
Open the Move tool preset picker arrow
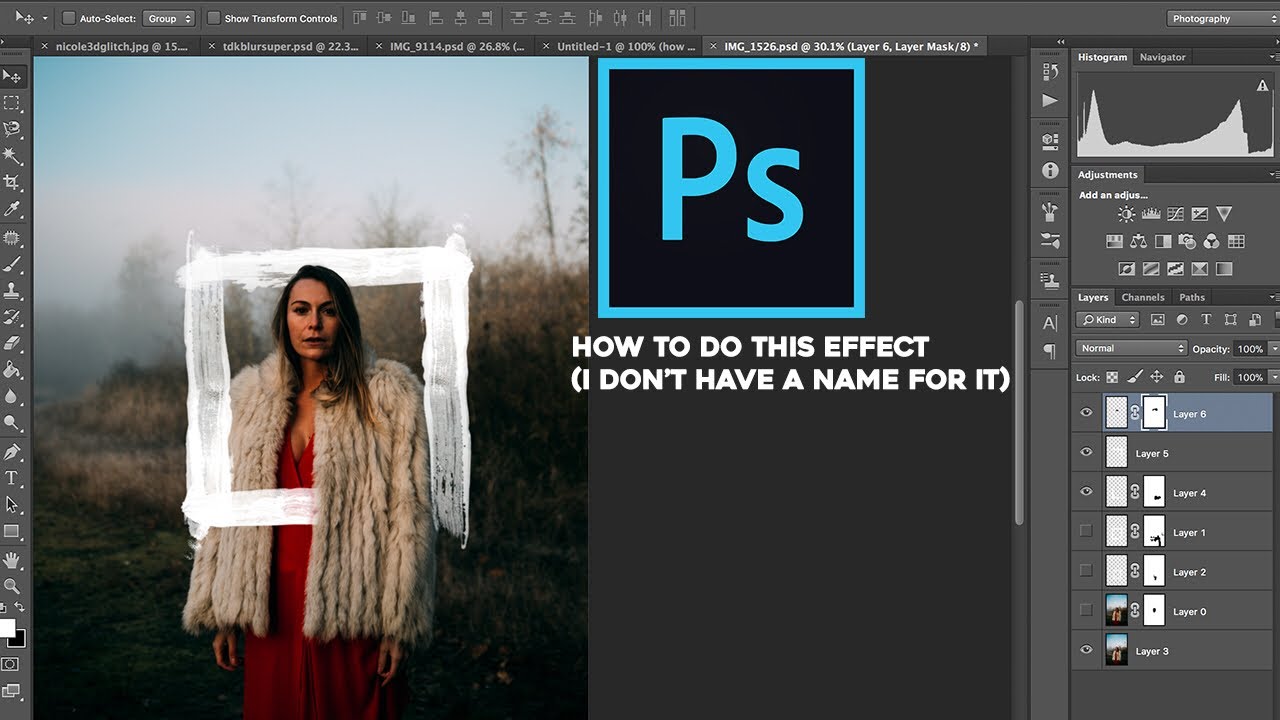click(x=45, y=18)
